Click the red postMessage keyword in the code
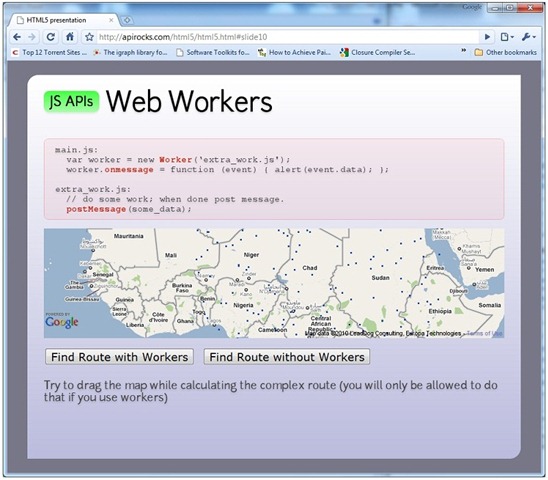 96,209
